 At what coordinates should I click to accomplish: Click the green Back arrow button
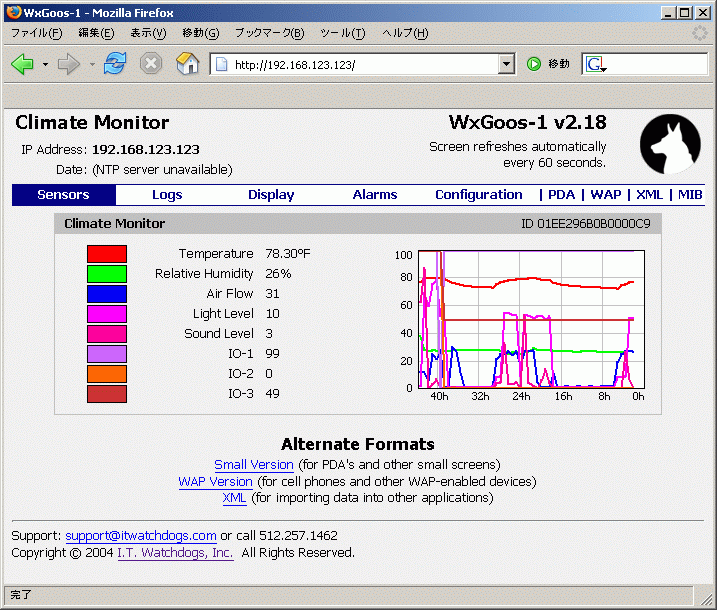click(x=22, y=64)
